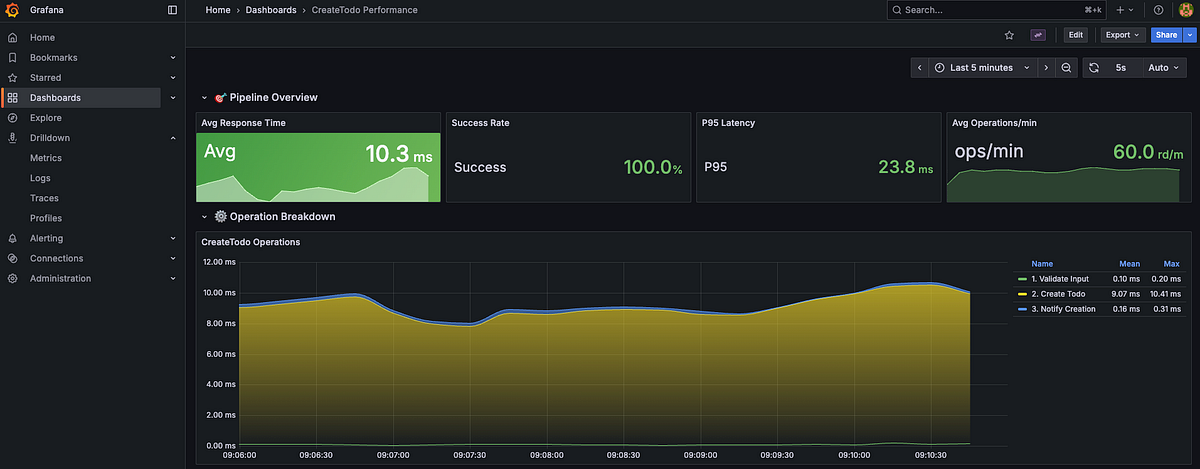Viewport: 1200px width, 469px height.
Task: Click the Edit dashboard button
Action: [x=1075, y=35]
